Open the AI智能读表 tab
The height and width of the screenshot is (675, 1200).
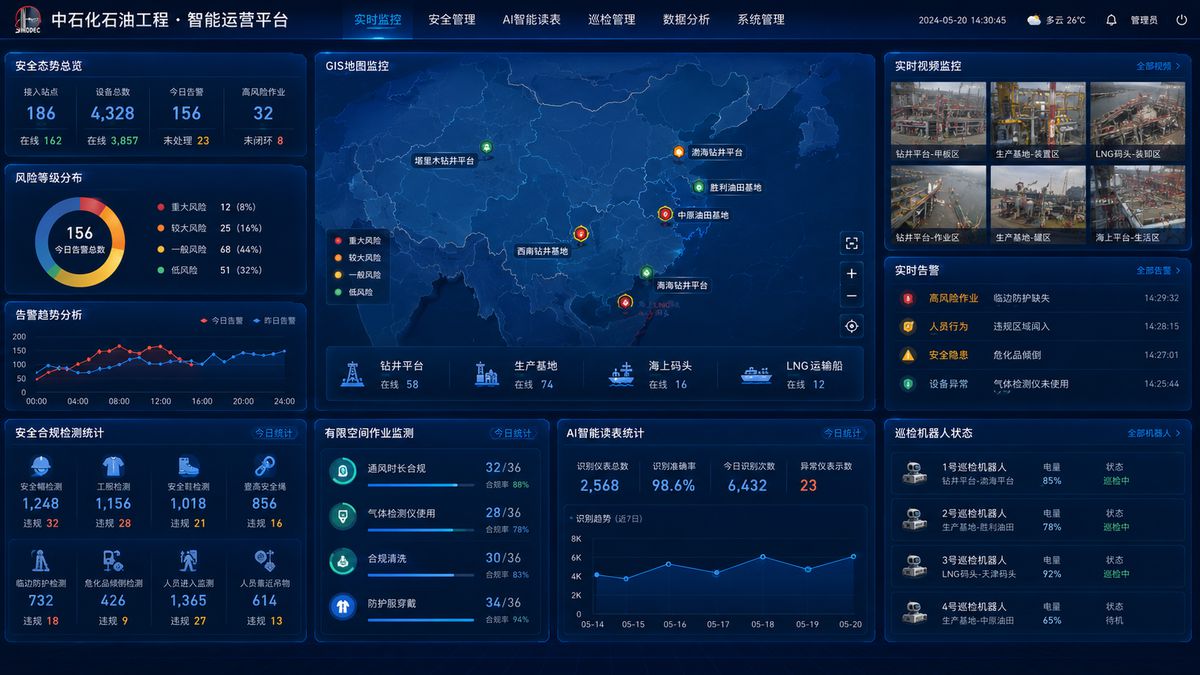(x=531, y=19)
